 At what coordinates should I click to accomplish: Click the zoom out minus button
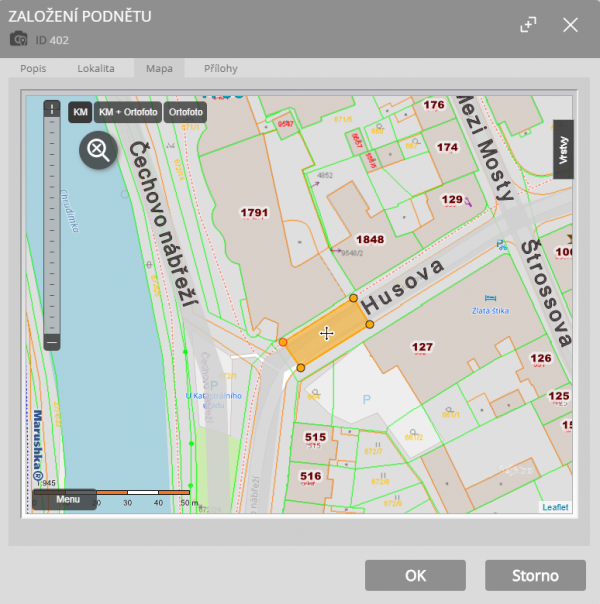[x=52, y=342]
